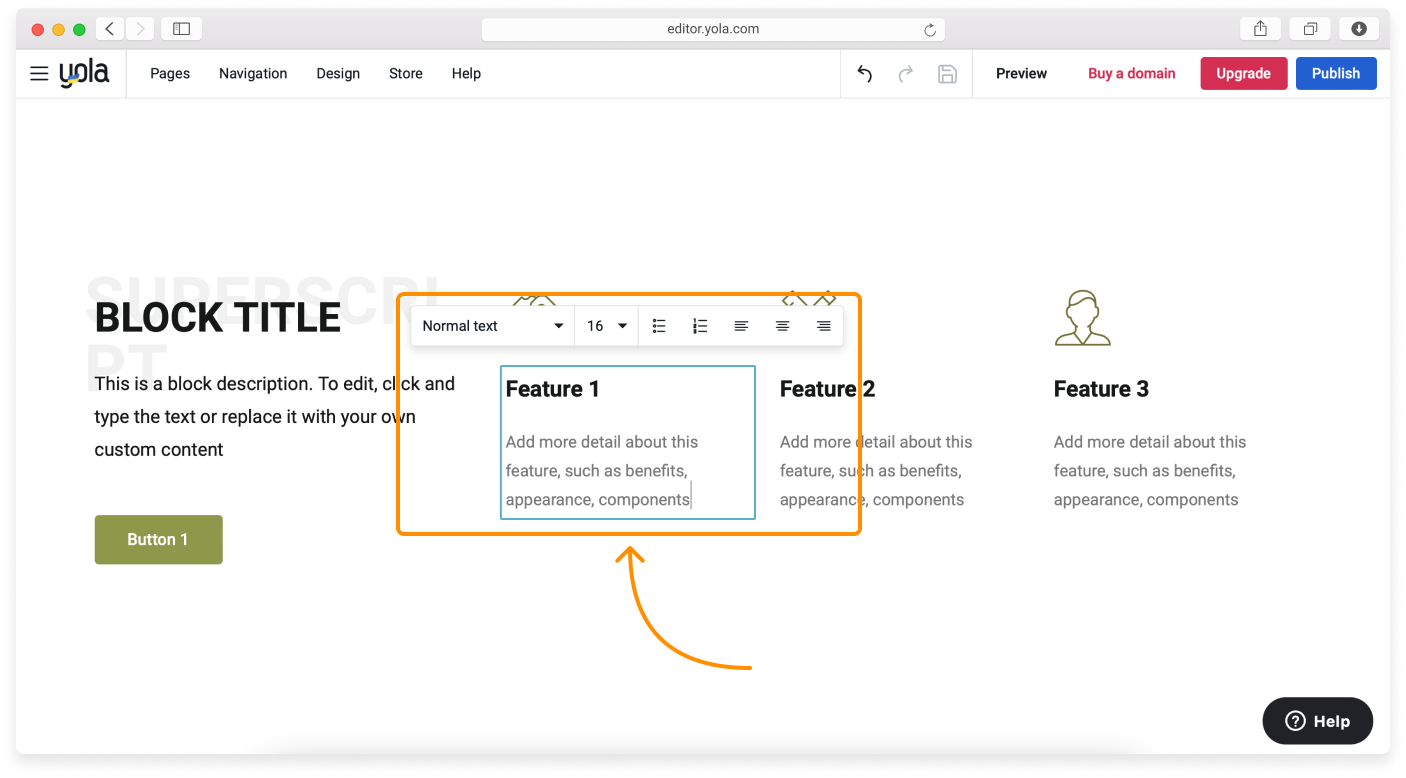Open the hamburger menu next to Yola logo
This screenshot has height=778, width=1406.
coord(39,73)
